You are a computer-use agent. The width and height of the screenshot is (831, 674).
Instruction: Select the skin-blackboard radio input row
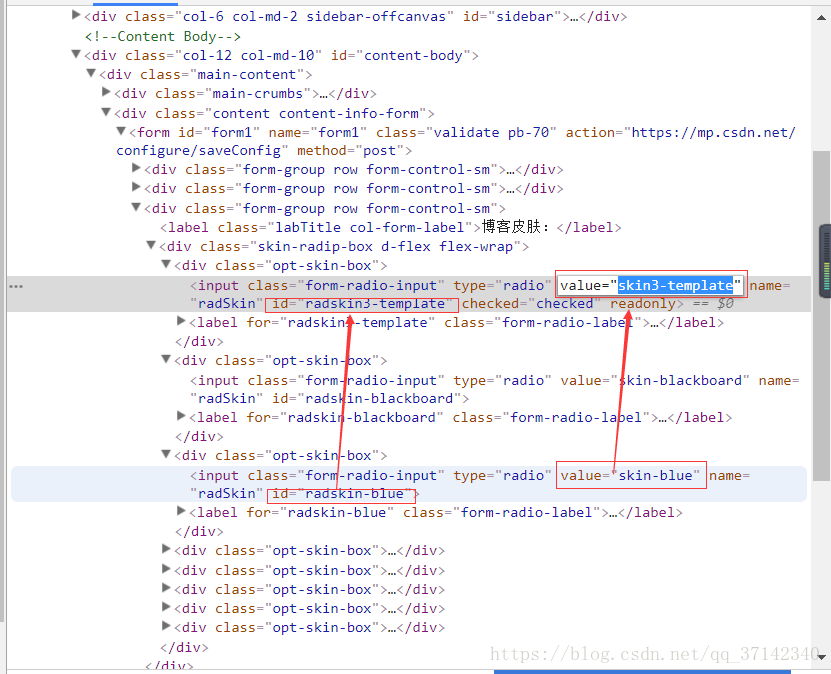click(x=494, y=389)
